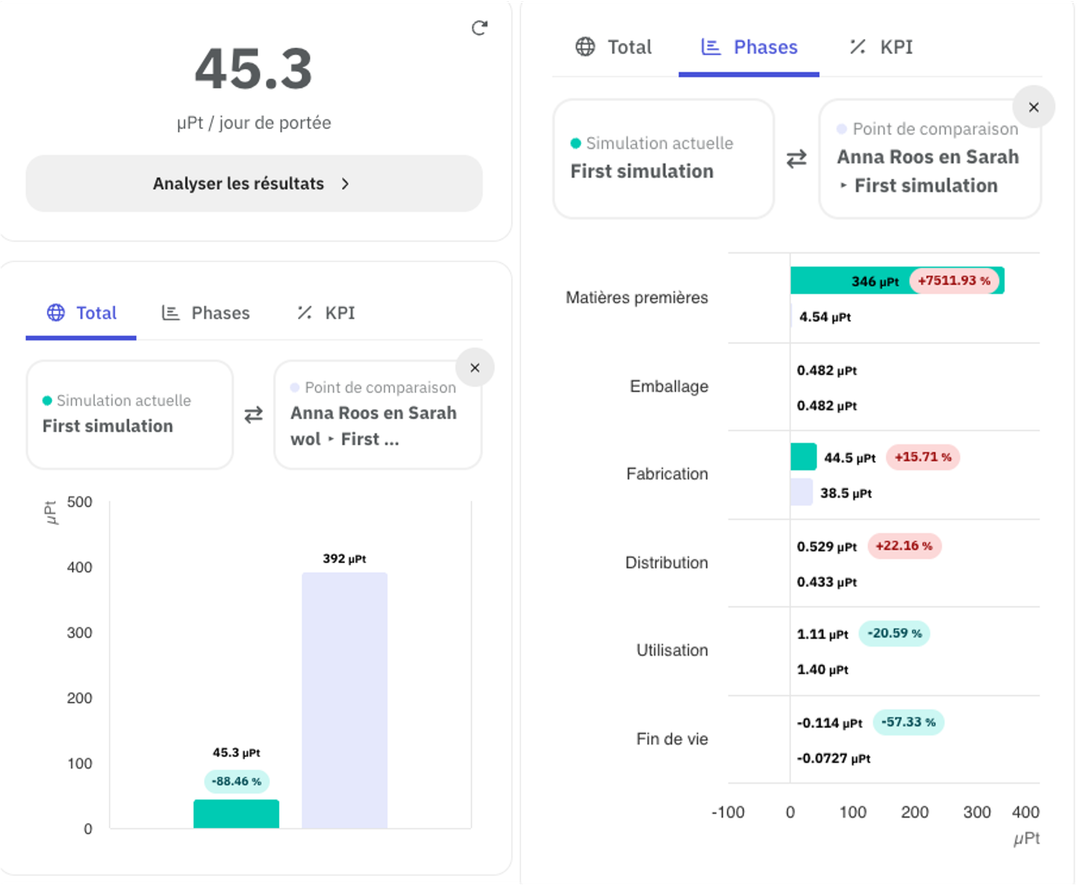Image resolution: width=1080 pixels, height=885 pixels.
Task: Click the green 45.3 µPt bar
Action: click(236, 814)
